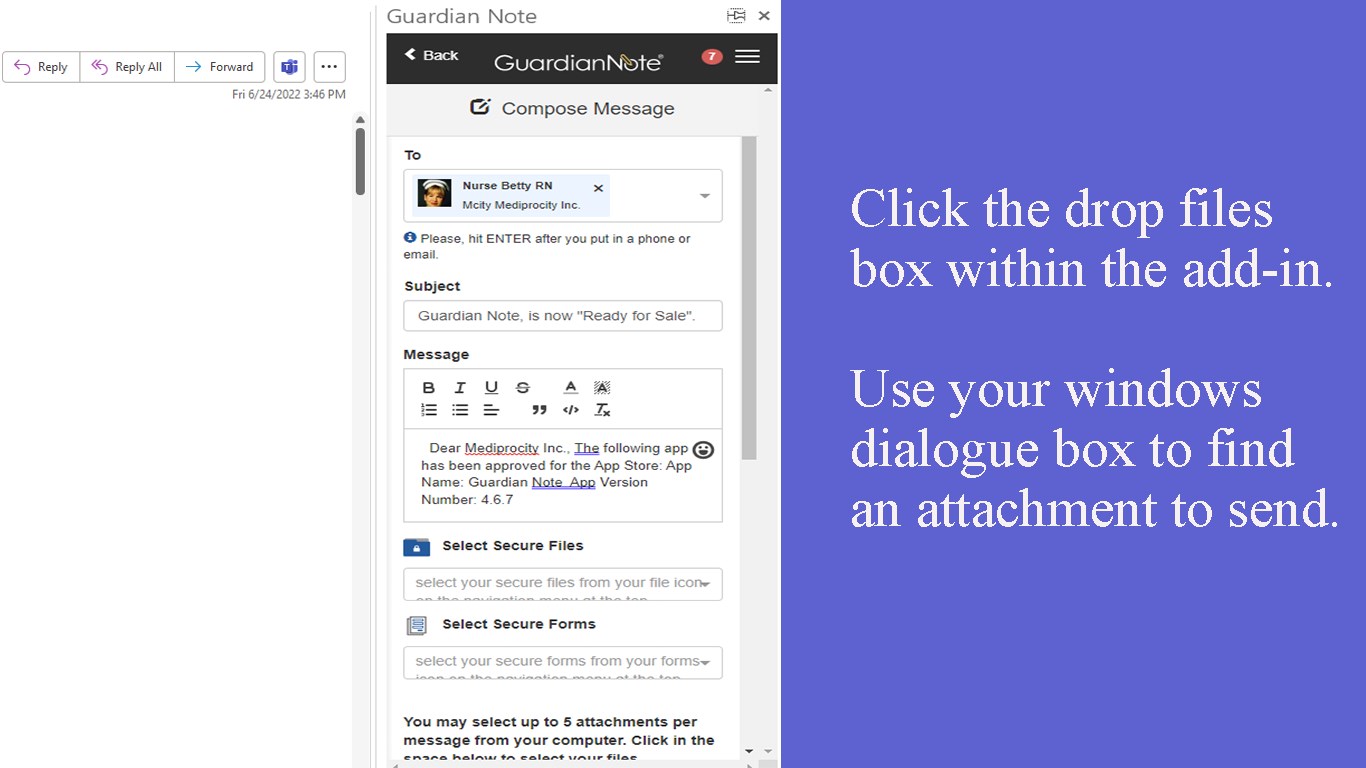
Task: Click the Subject input field
Action: [x=563, y=316]
